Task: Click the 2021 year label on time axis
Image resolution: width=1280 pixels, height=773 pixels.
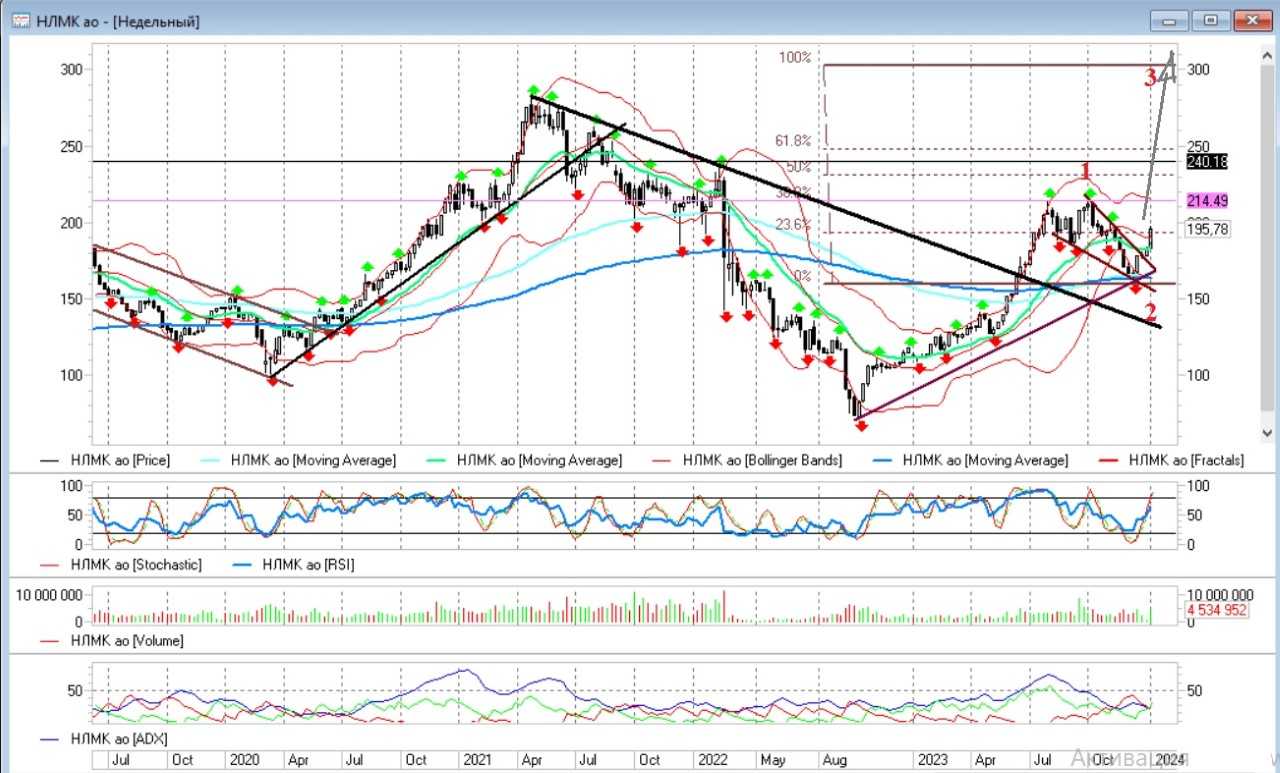Action: coord(477,760)
